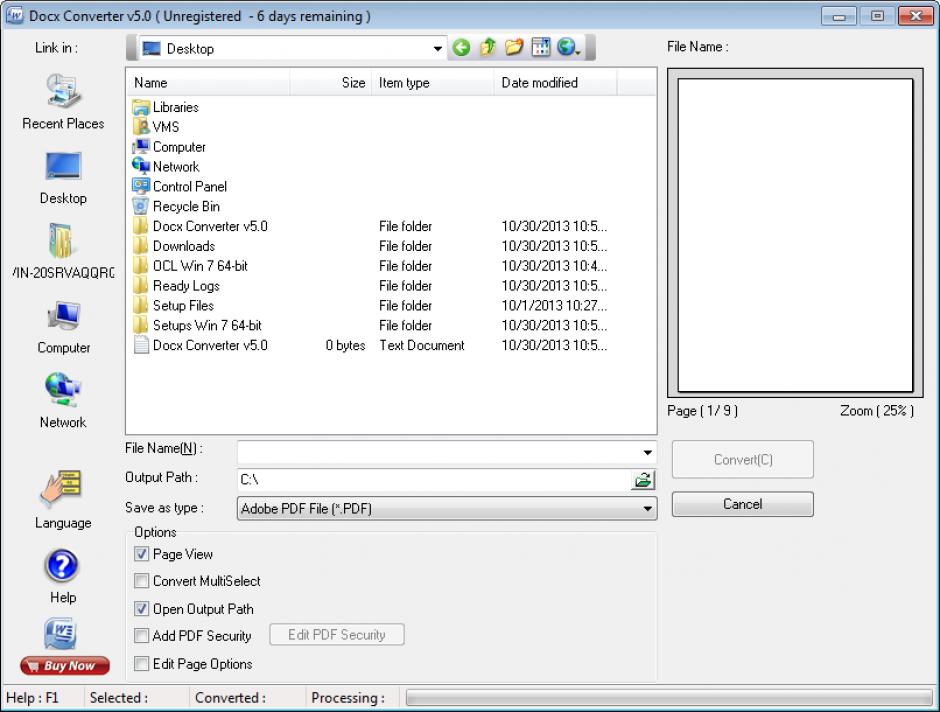Open Libraries in the file list
Screen dimensions: 940x712
pyautogui.click(x=166, y=107)
